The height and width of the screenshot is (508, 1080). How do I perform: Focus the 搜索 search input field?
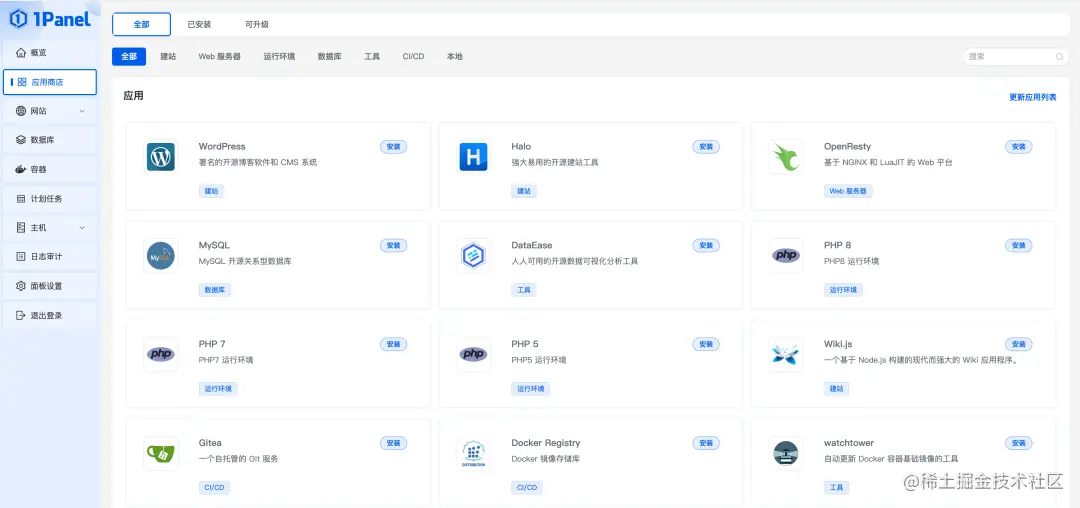point(1016,56)
